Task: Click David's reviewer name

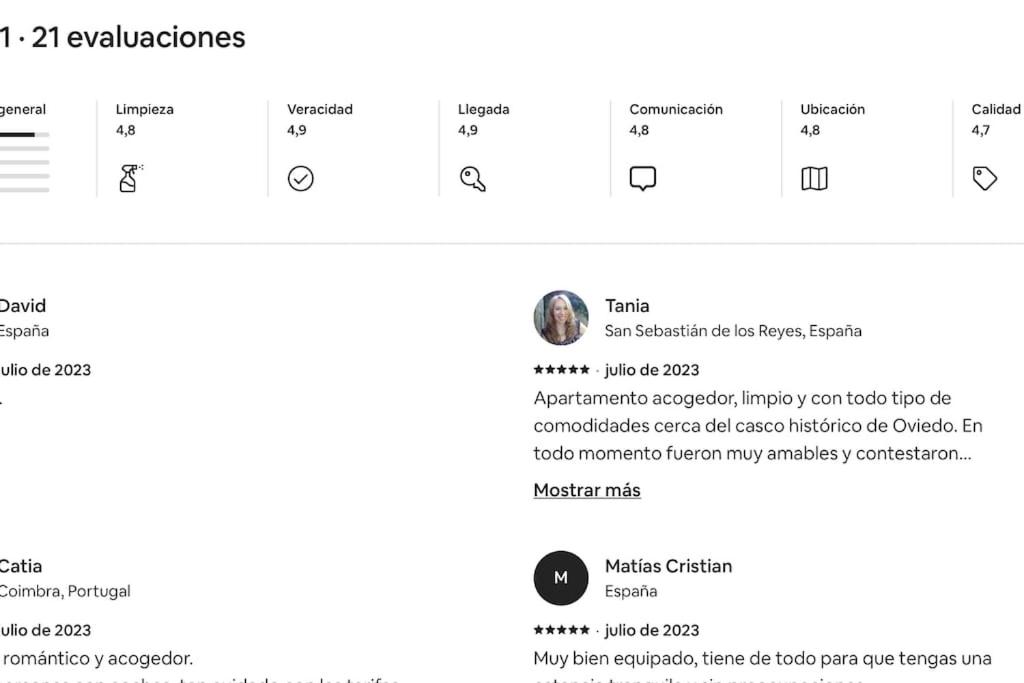Action: point(22,306)
